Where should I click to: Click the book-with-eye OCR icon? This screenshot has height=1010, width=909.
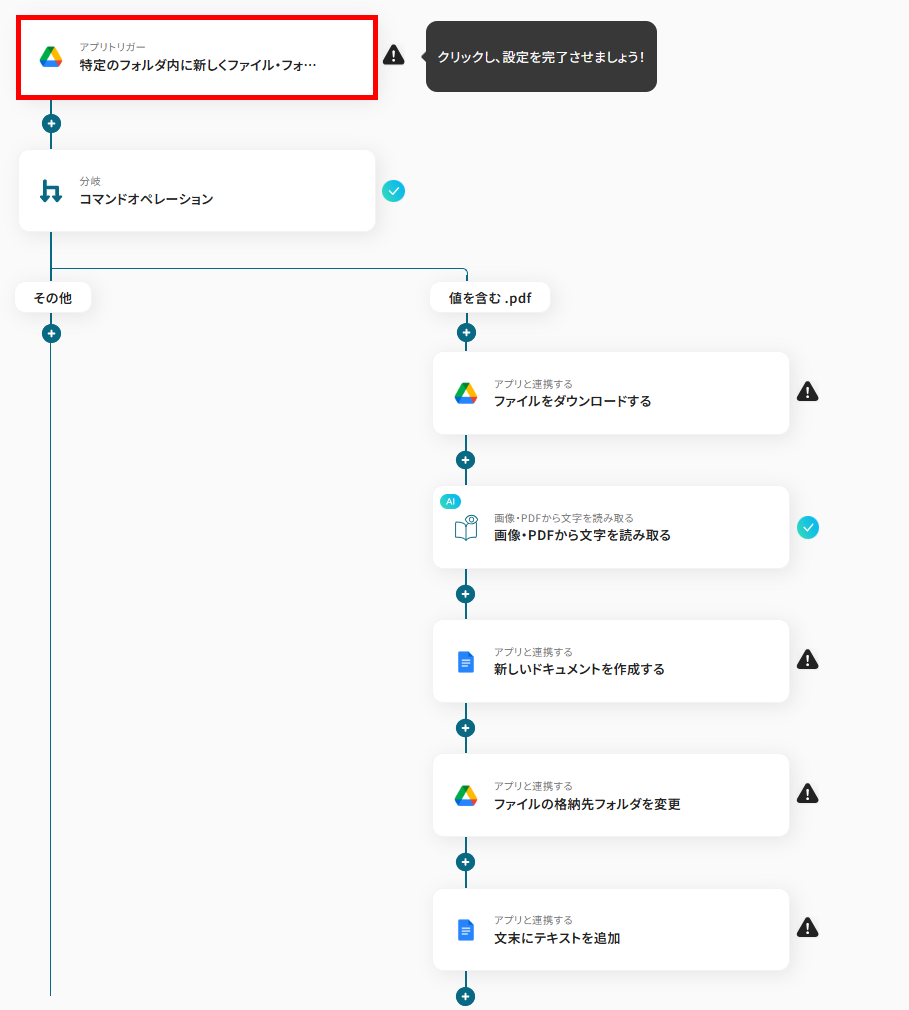point(466,528)
